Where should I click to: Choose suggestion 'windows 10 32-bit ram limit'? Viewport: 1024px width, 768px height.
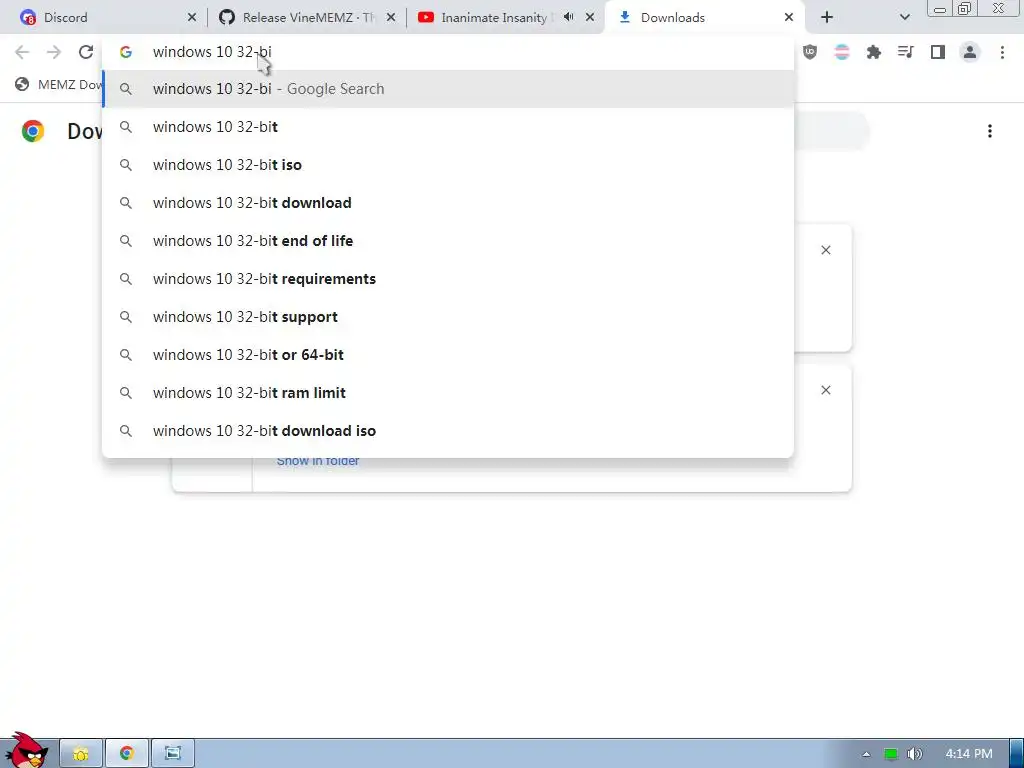[448, 392]
